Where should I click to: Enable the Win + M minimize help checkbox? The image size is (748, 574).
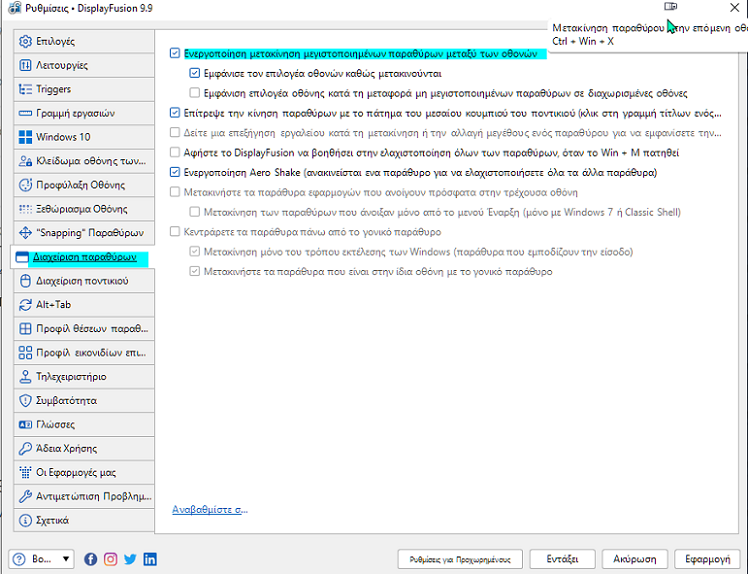(x=175, y=152)
